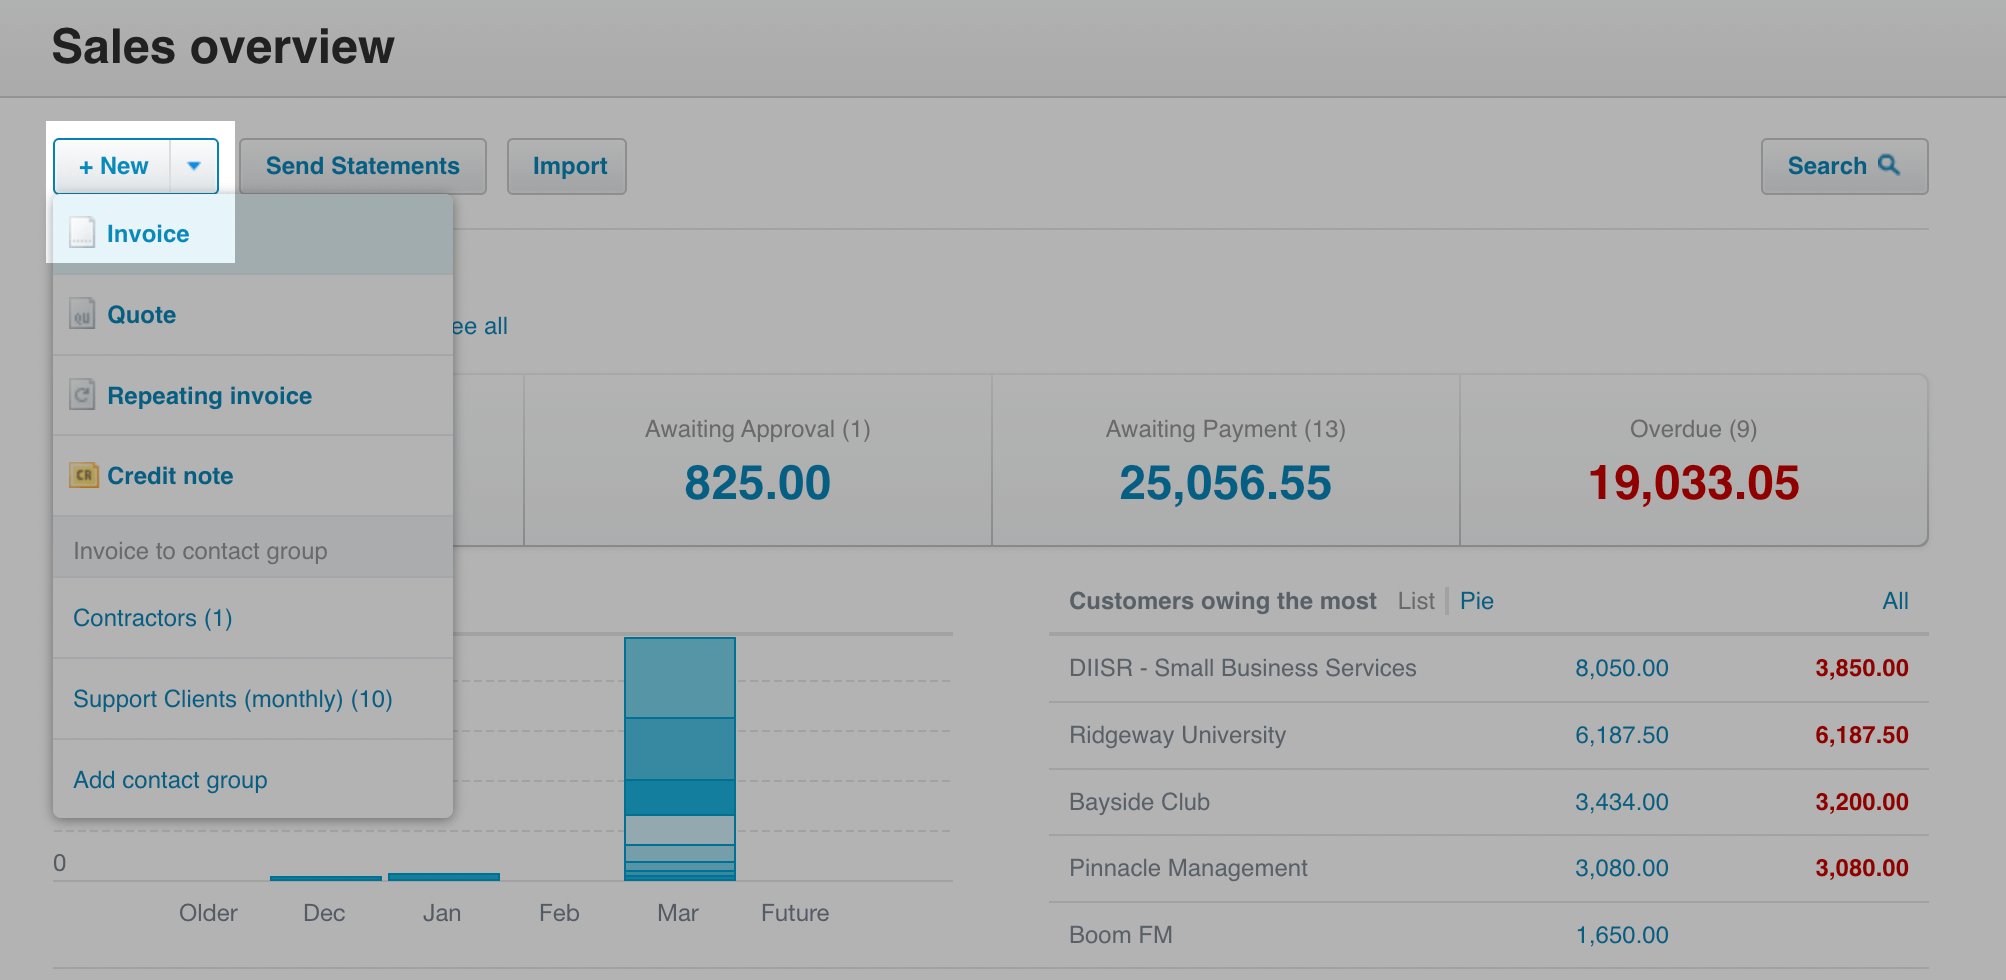The image size is (2006, 980).
Task: Click Send Statements button
Action: (x=363, y=166)
